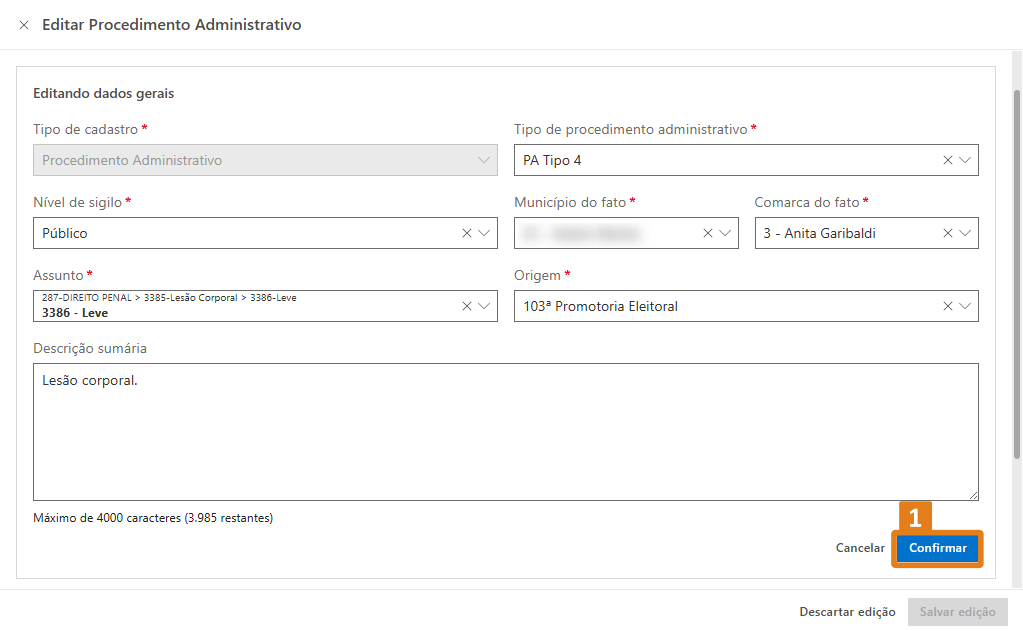Close the Editar Procedimento Administrativo dialog

point(24,25)
